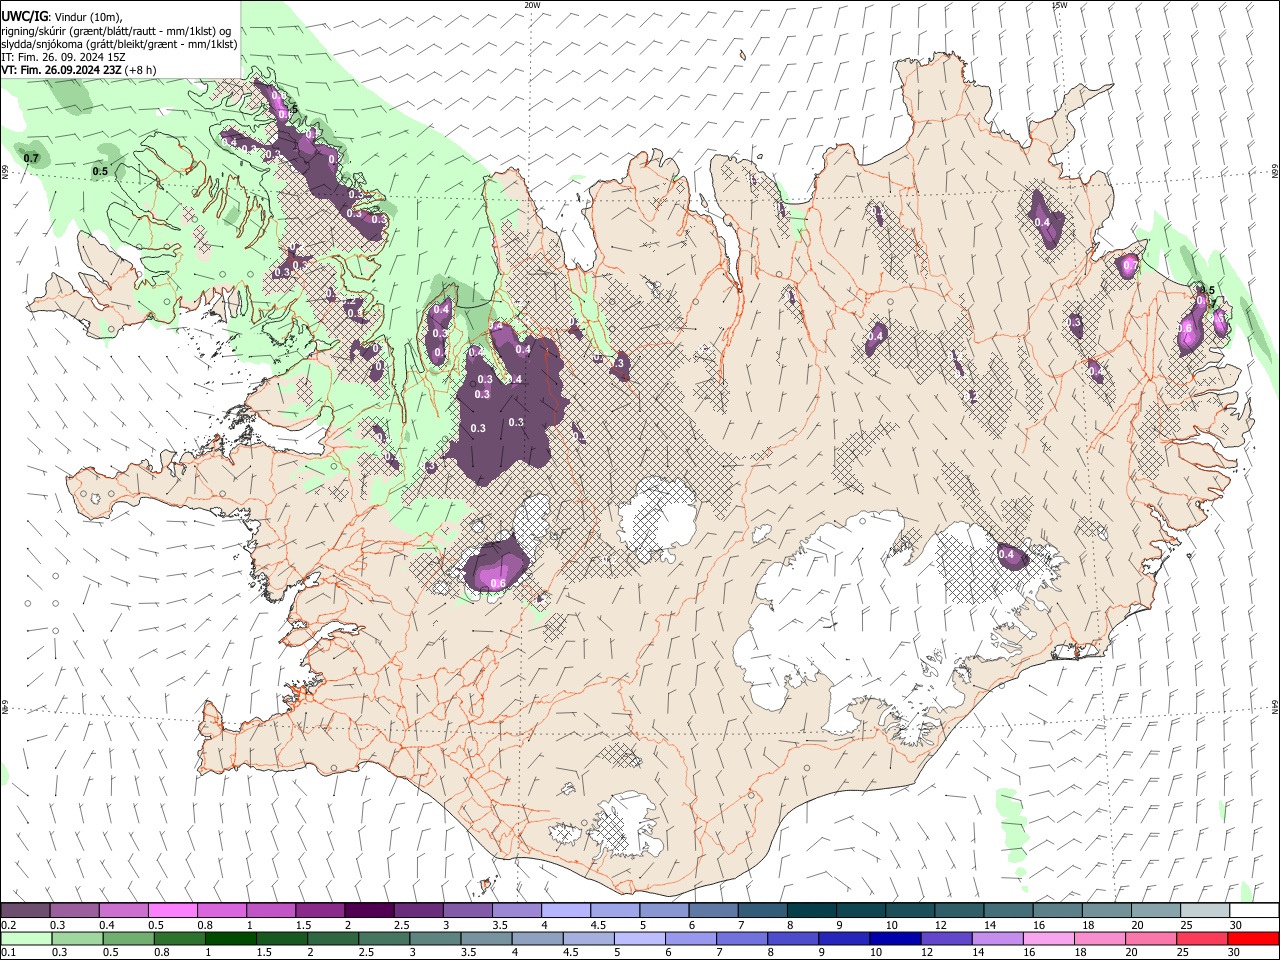Select the "rigning/skúrir (grænt/blátt/rautt - mm/1klst) og" line
The height and width of the screenshot is (960, 1280).
pos(116,30)
